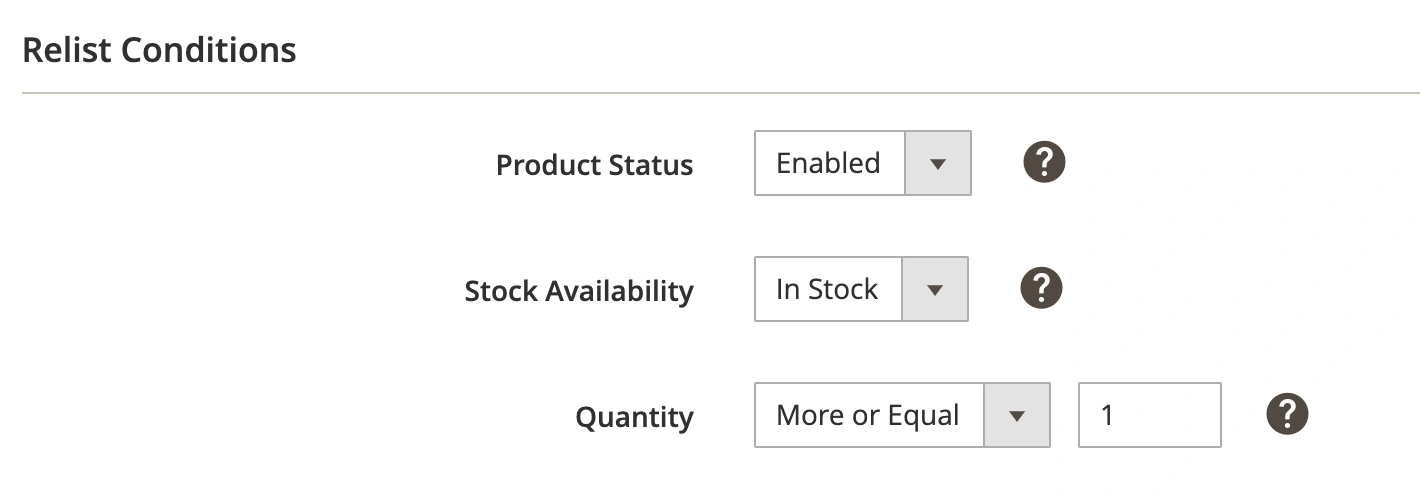
Task: Click the "Enabled" value in Product Status
Action: point(829,163)
